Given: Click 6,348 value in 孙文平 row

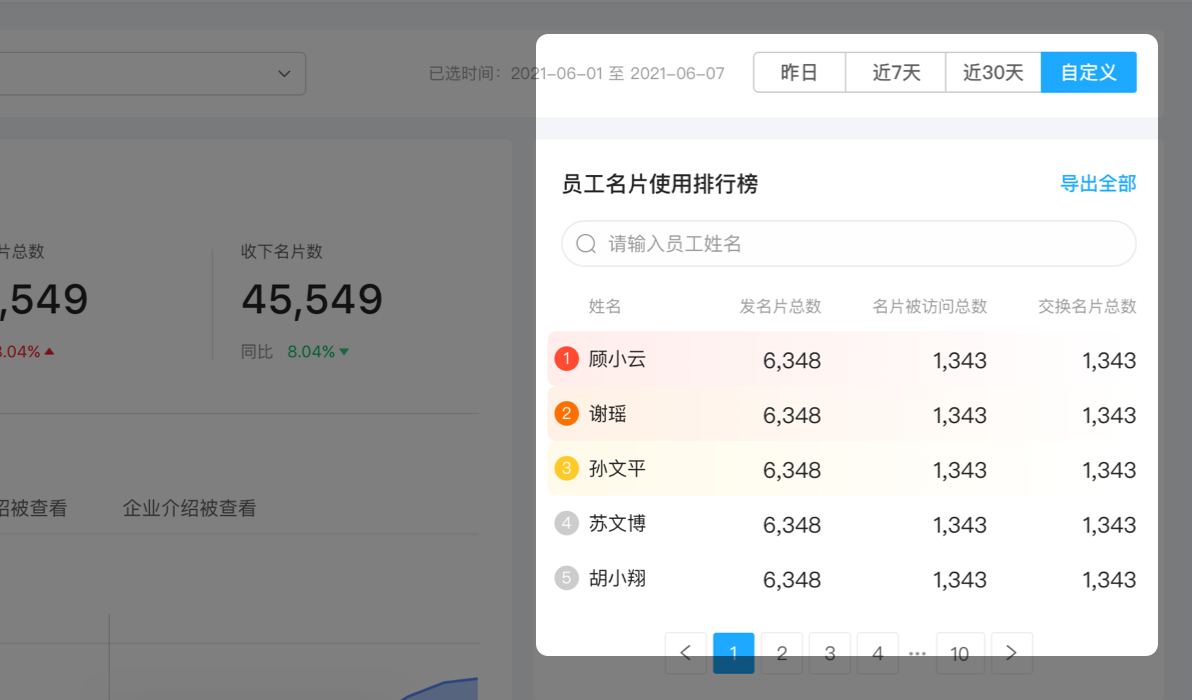Looking at the screenshot, I should [x=791, y=470].
